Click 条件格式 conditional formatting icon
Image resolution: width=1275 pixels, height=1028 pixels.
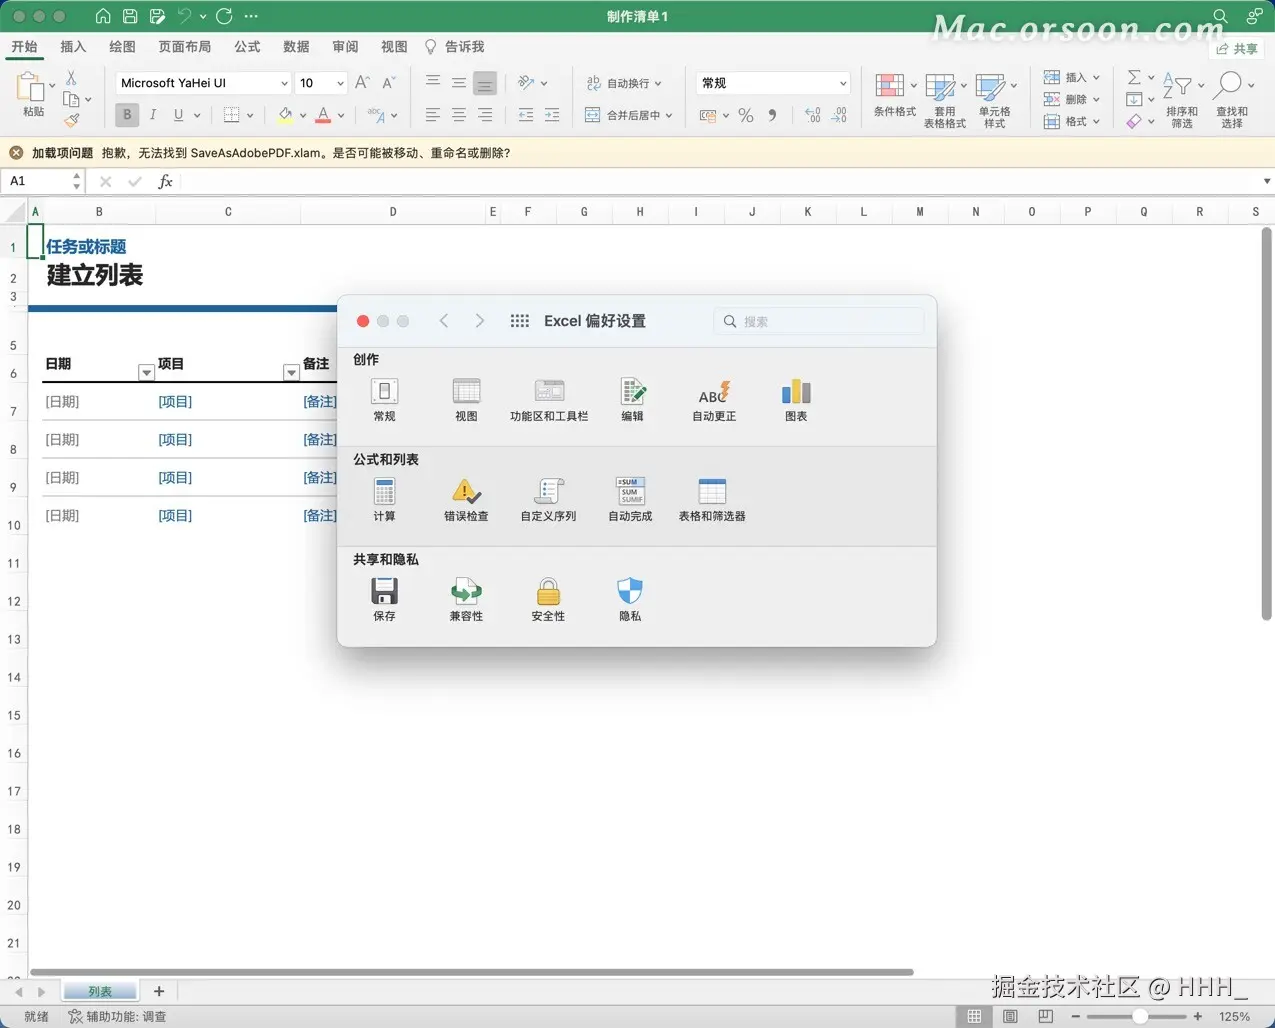894,96
